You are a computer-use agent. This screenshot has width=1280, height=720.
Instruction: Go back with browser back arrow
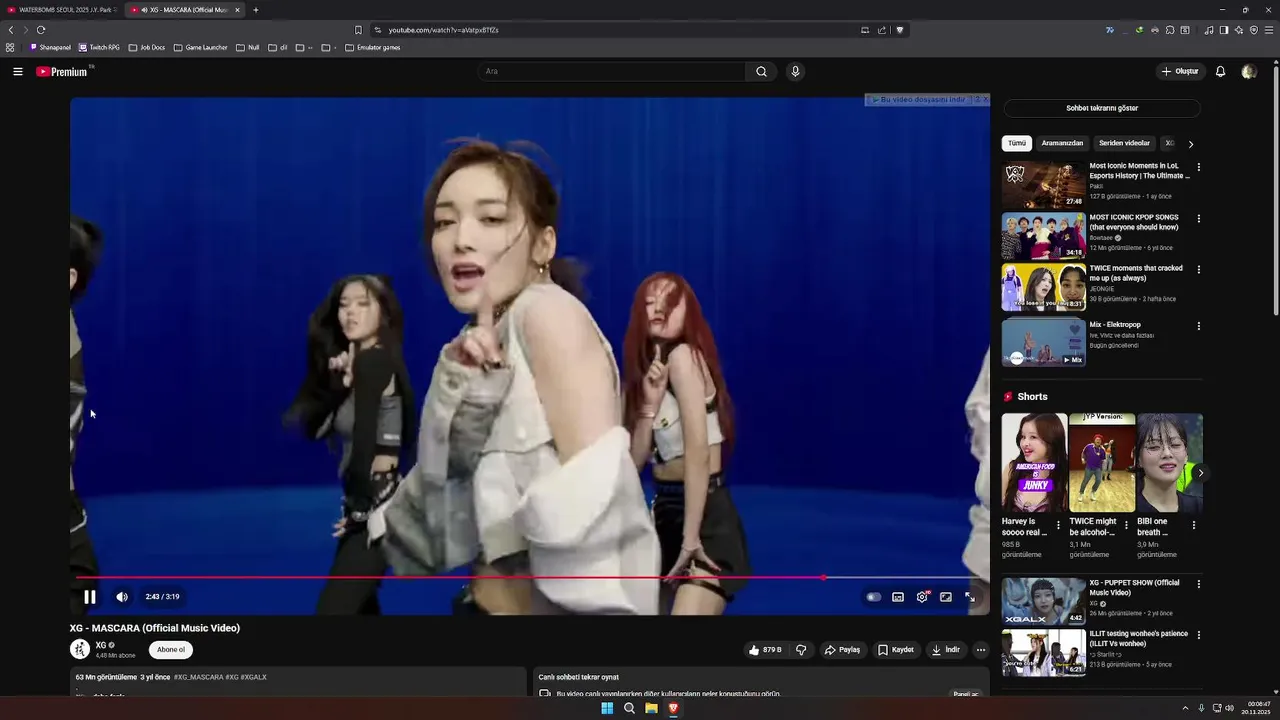11,30
